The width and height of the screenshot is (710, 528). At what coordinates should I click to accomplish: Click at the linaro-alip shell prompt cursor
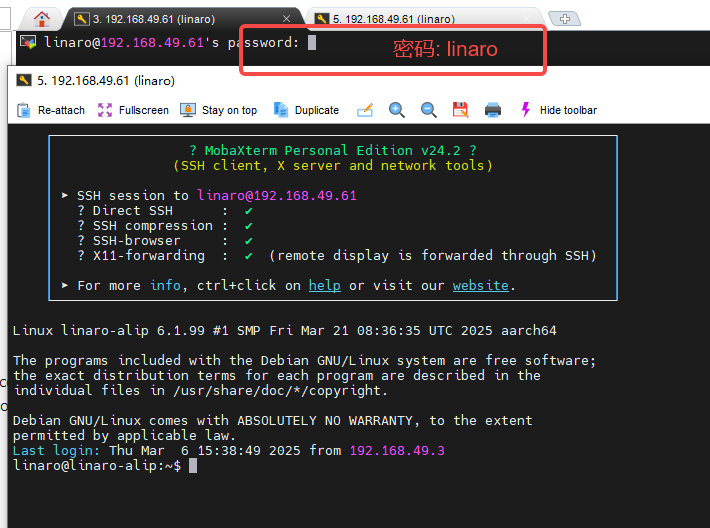193,466
